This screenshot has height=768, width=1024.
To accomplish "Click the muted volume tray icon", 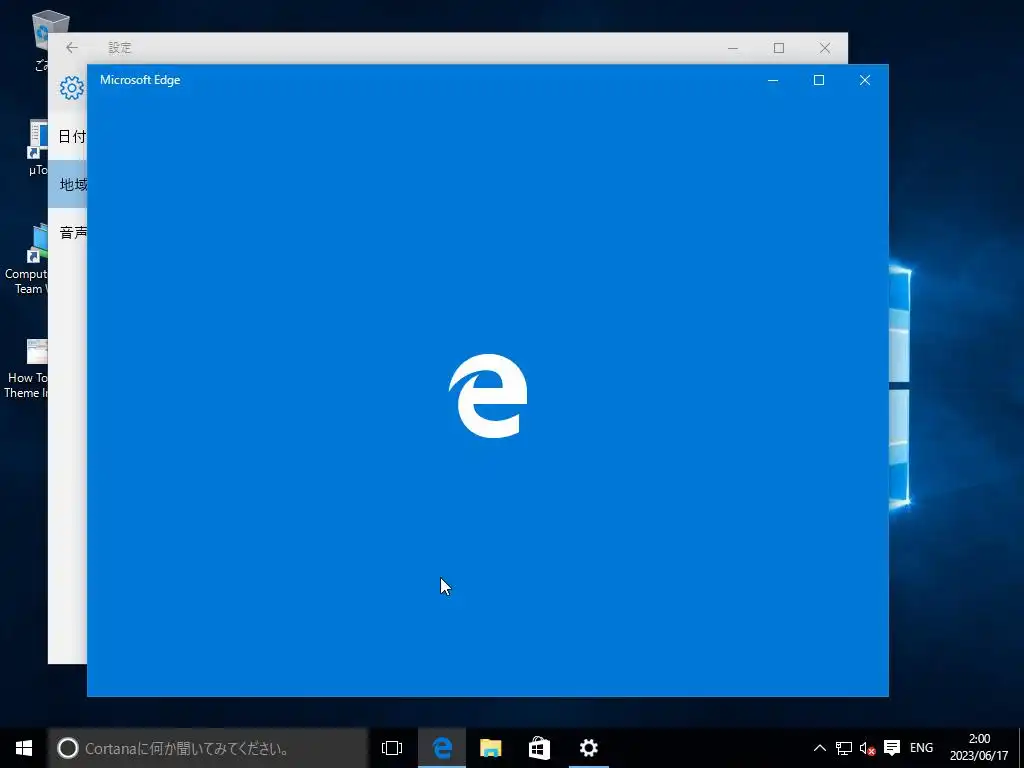I will coord(867,748).
